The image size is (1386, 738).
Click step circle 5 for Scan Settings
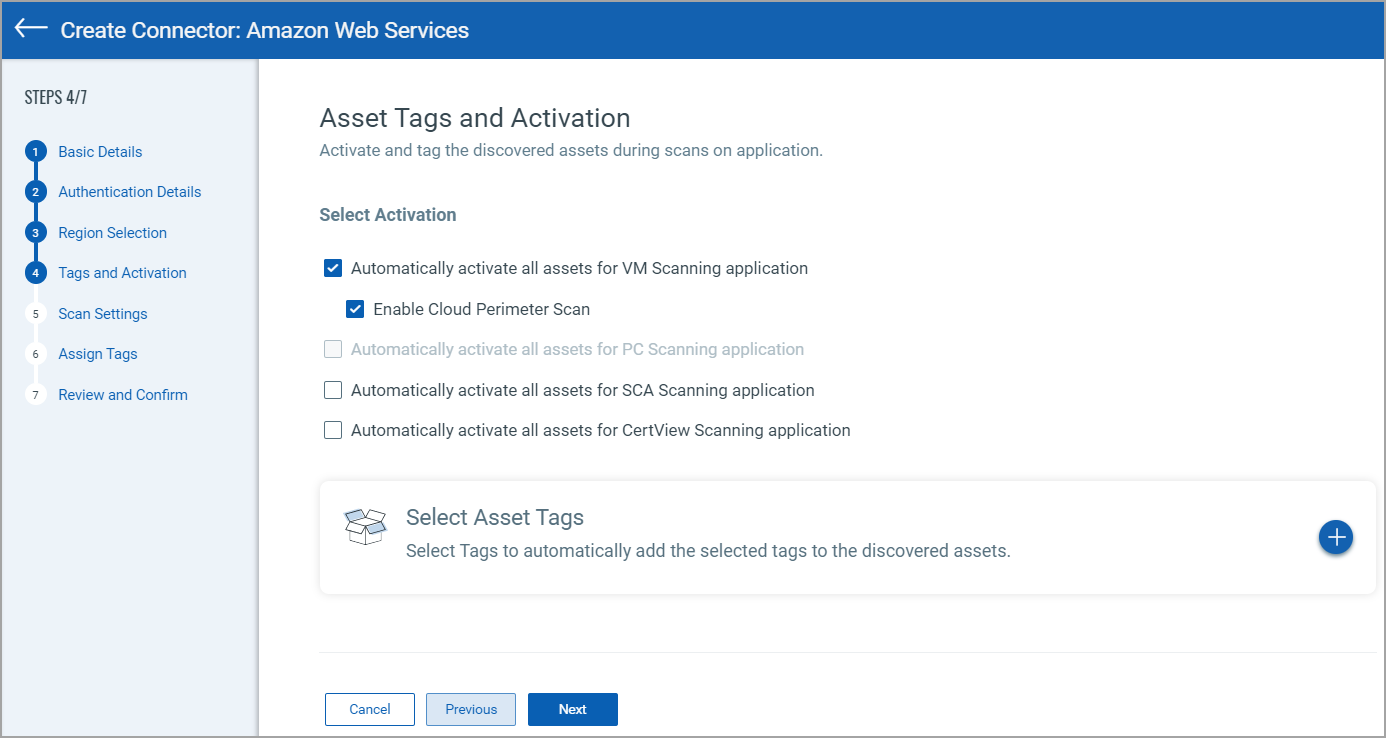coord(35,313)
